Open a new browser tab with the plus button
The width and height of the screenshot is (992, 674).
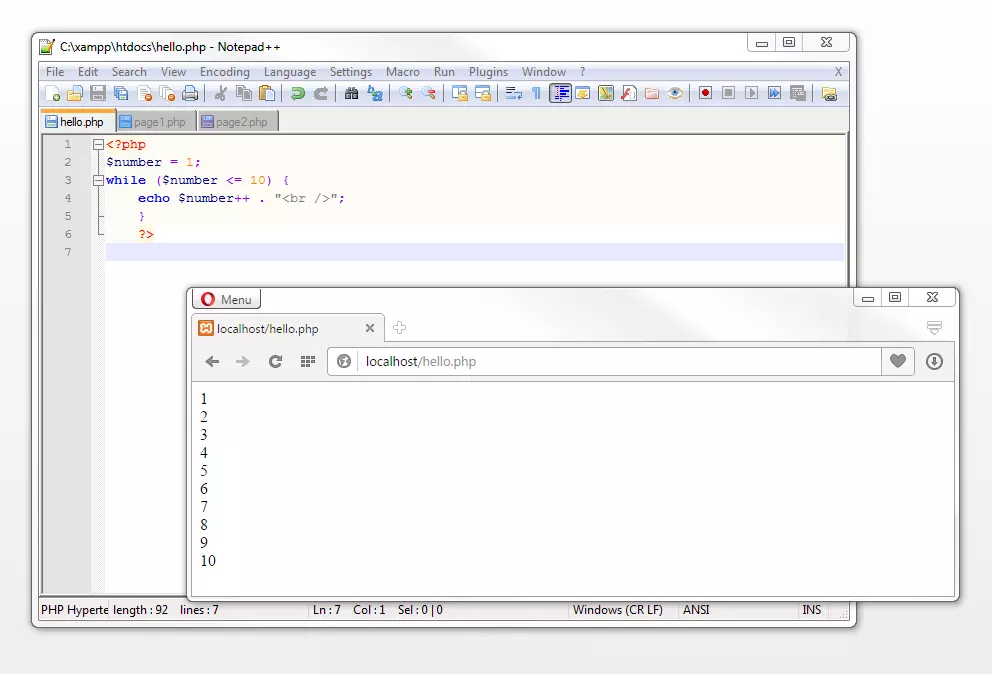(x=400, y=327)
